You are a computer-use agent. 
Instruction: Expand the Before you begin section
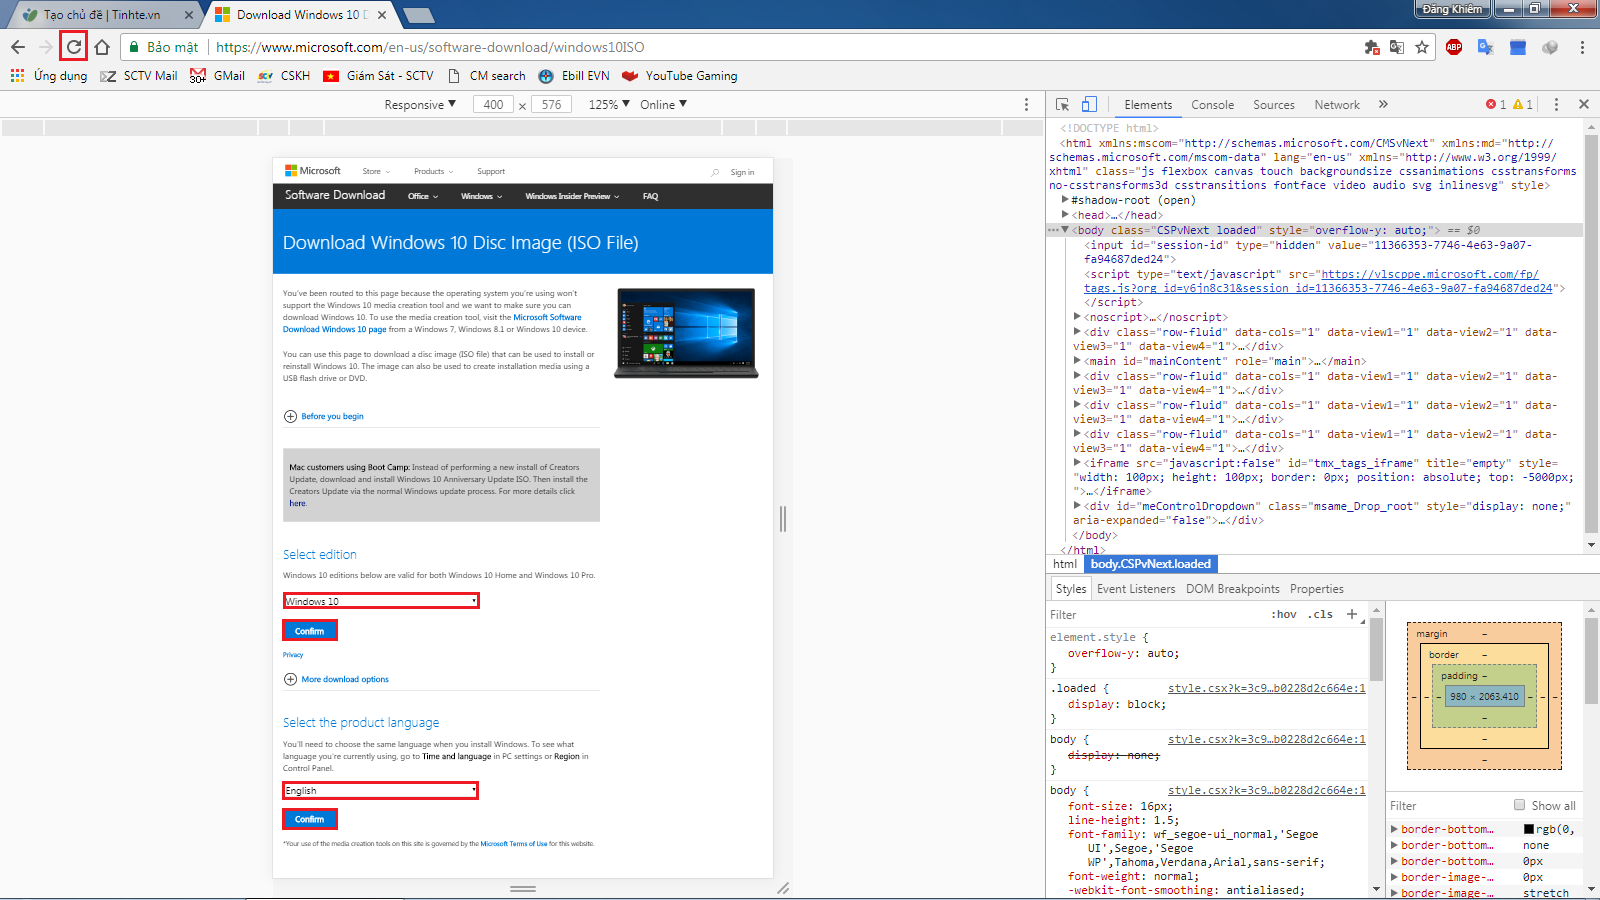324,416
